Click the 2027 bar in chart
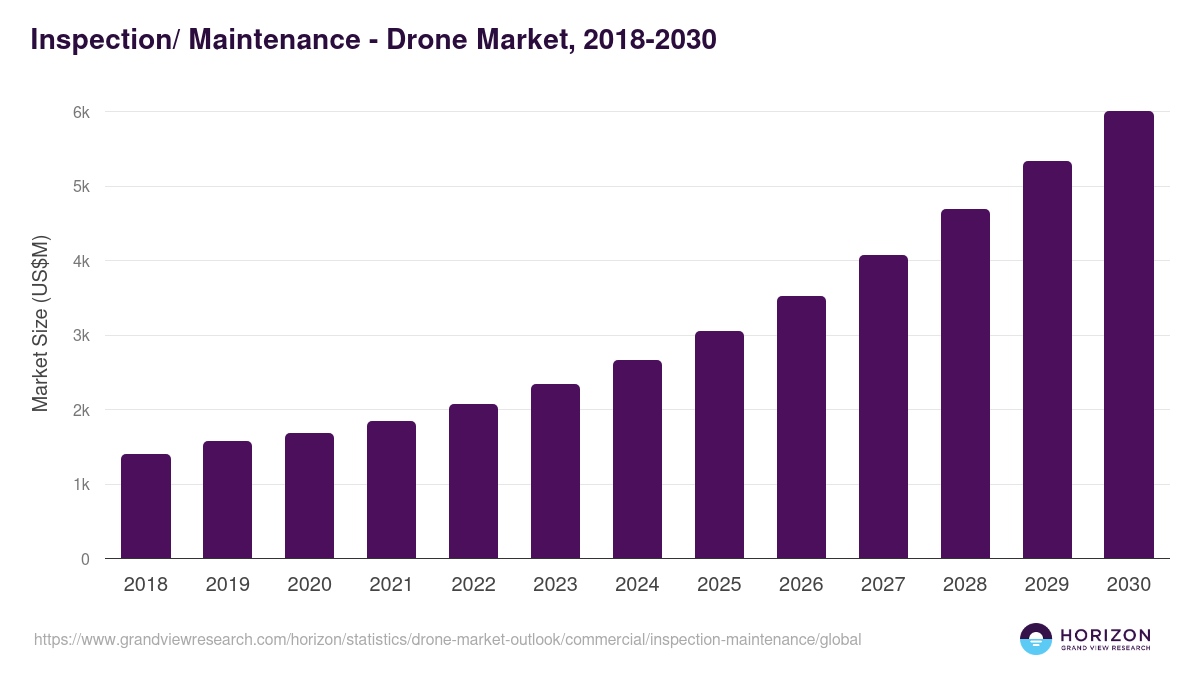1200x675 pixels. 884,407
